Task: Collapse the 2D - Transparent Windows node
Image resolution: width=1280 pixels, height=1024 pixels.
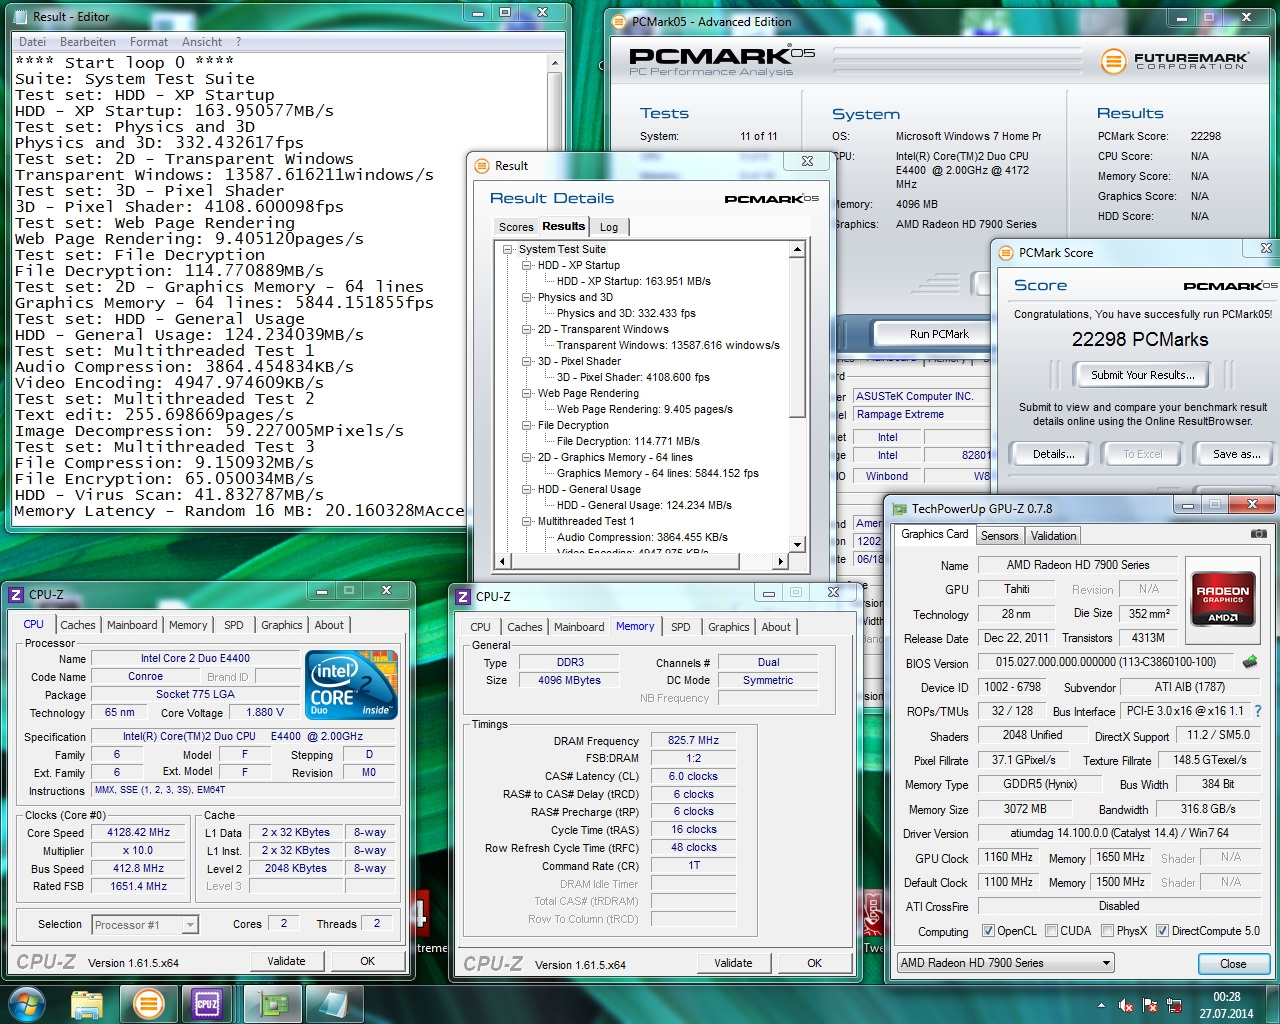Action: pos(527,329)
